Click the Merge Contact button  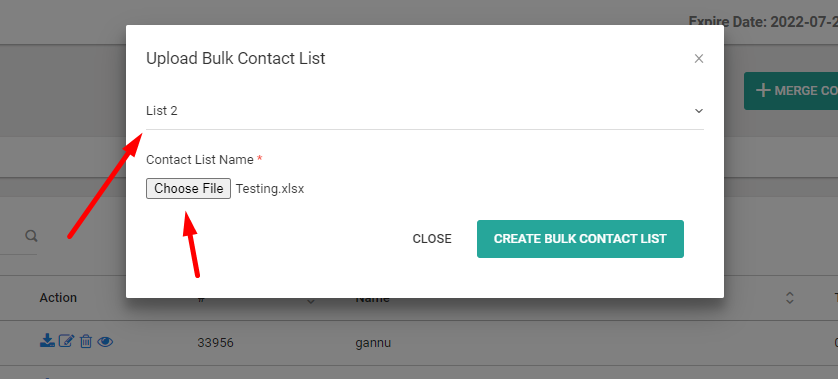[x=791, y=91]
